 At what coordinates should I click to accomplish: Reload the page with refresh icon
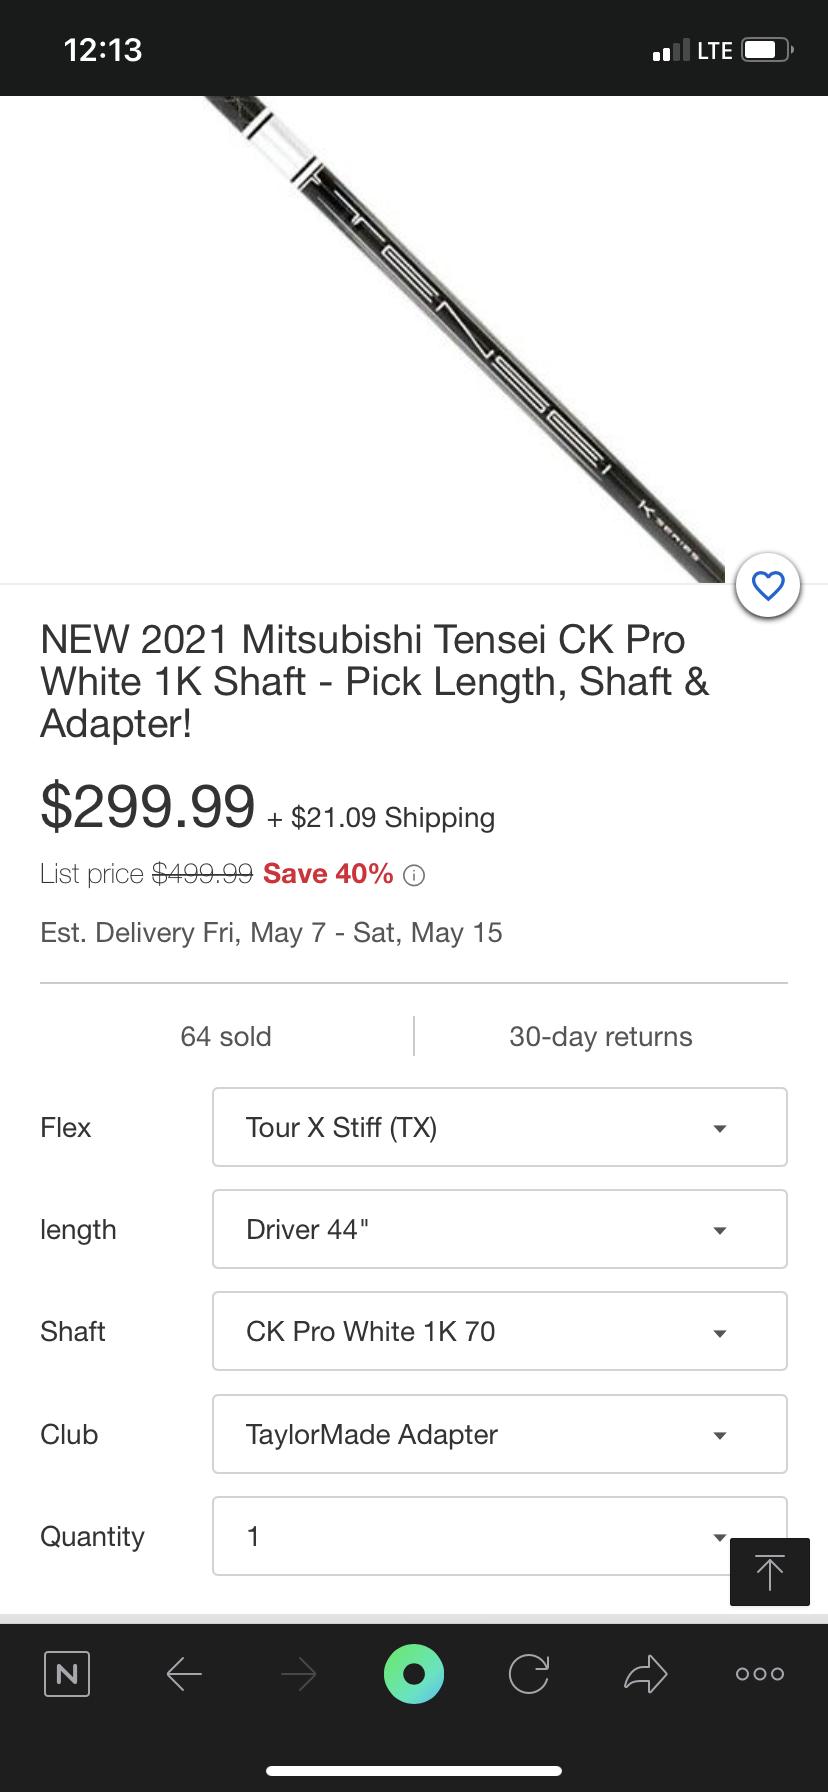pyautogui.click(x=528, y=1673)
